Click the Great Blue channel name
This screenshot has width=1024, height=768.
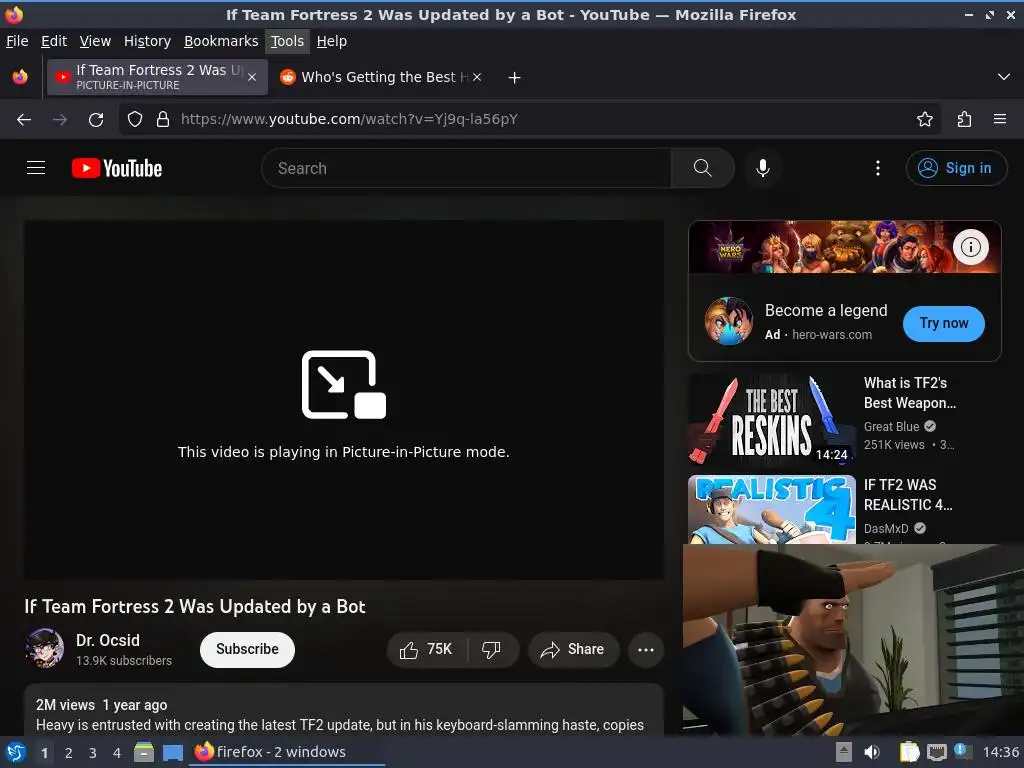pos(891,426)
